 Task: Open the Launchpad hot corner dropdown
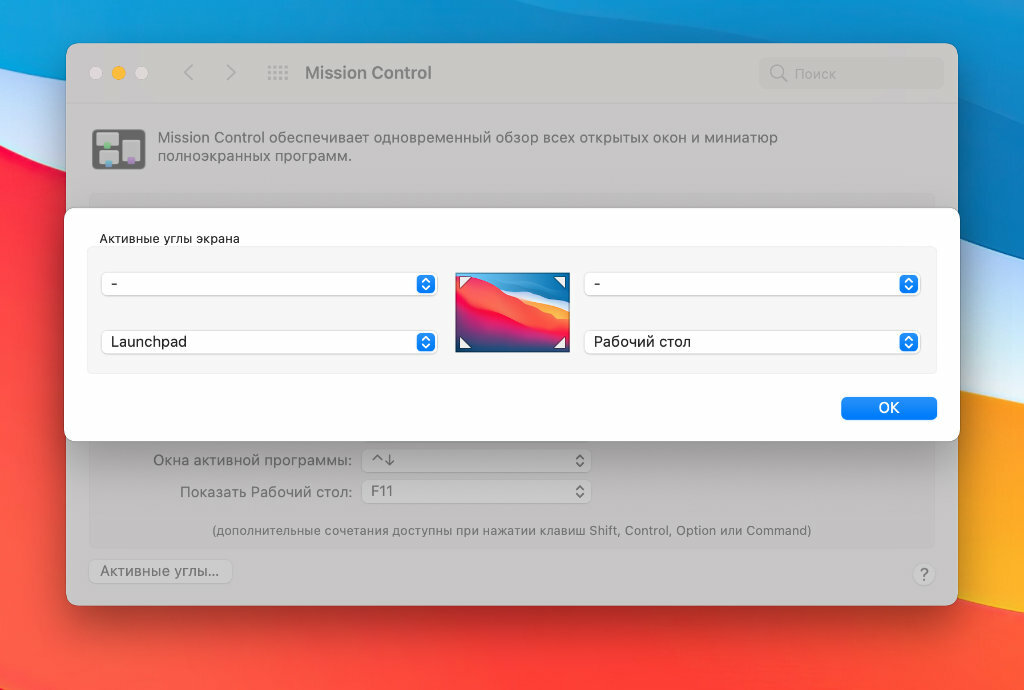[x=269, y=342]
